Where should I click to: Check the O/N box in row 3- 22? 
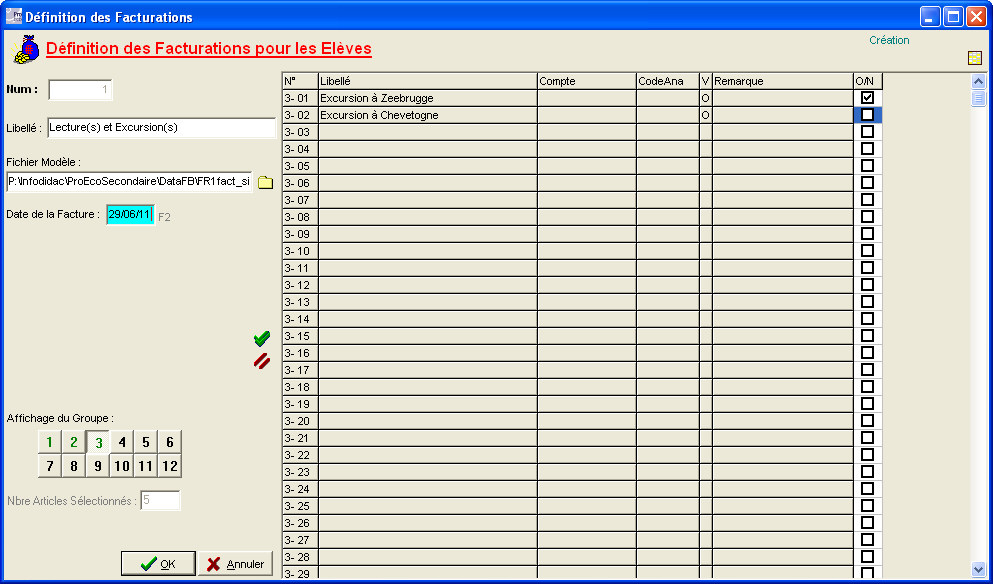coord(867,455)
